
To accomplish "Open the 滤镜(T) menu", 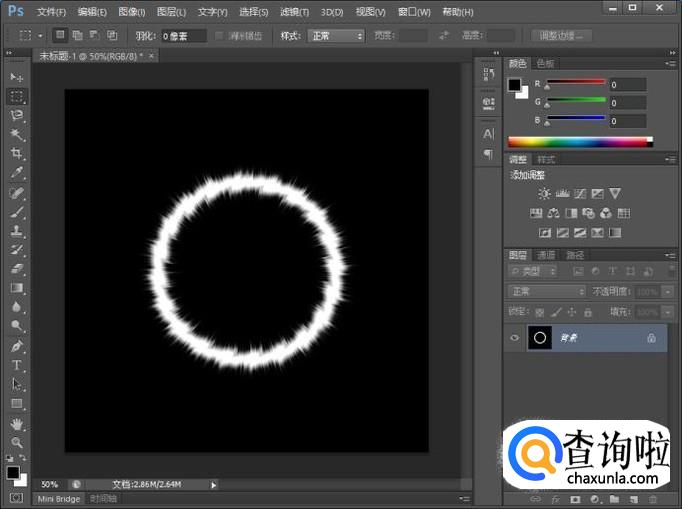I will coord(294,12).
